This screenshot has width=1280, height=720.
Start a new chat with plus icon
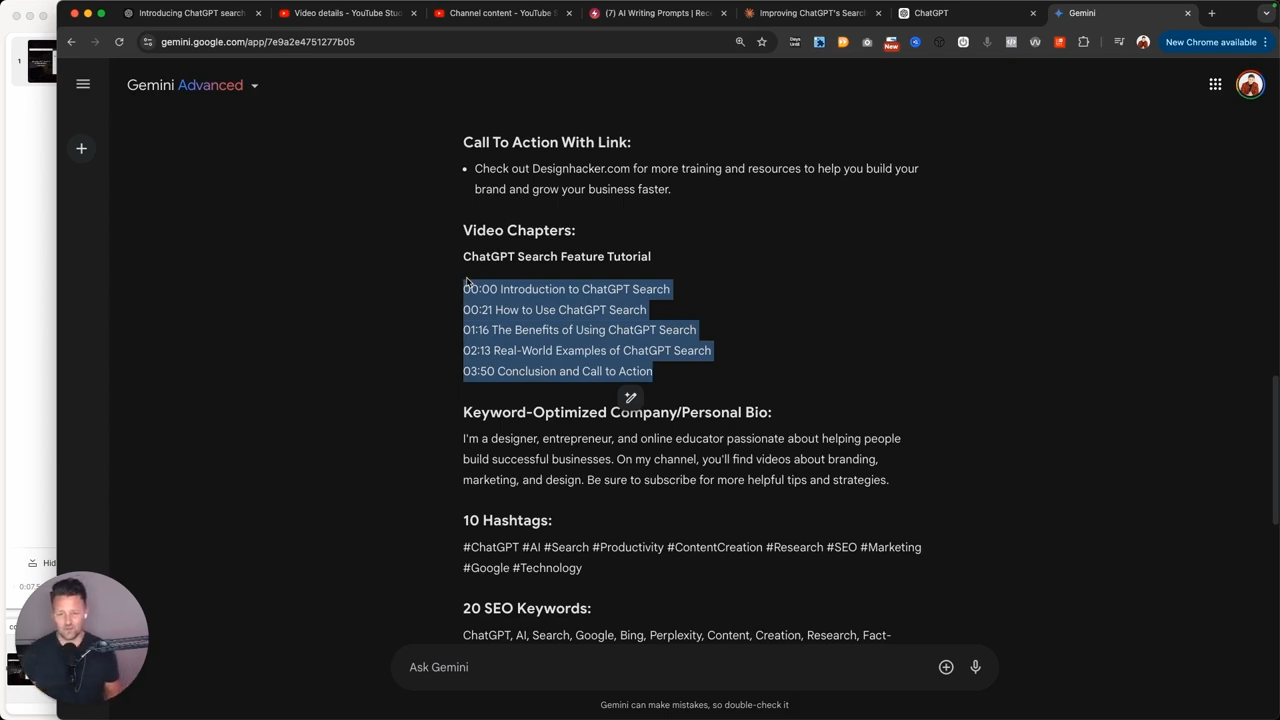(82, 149)
